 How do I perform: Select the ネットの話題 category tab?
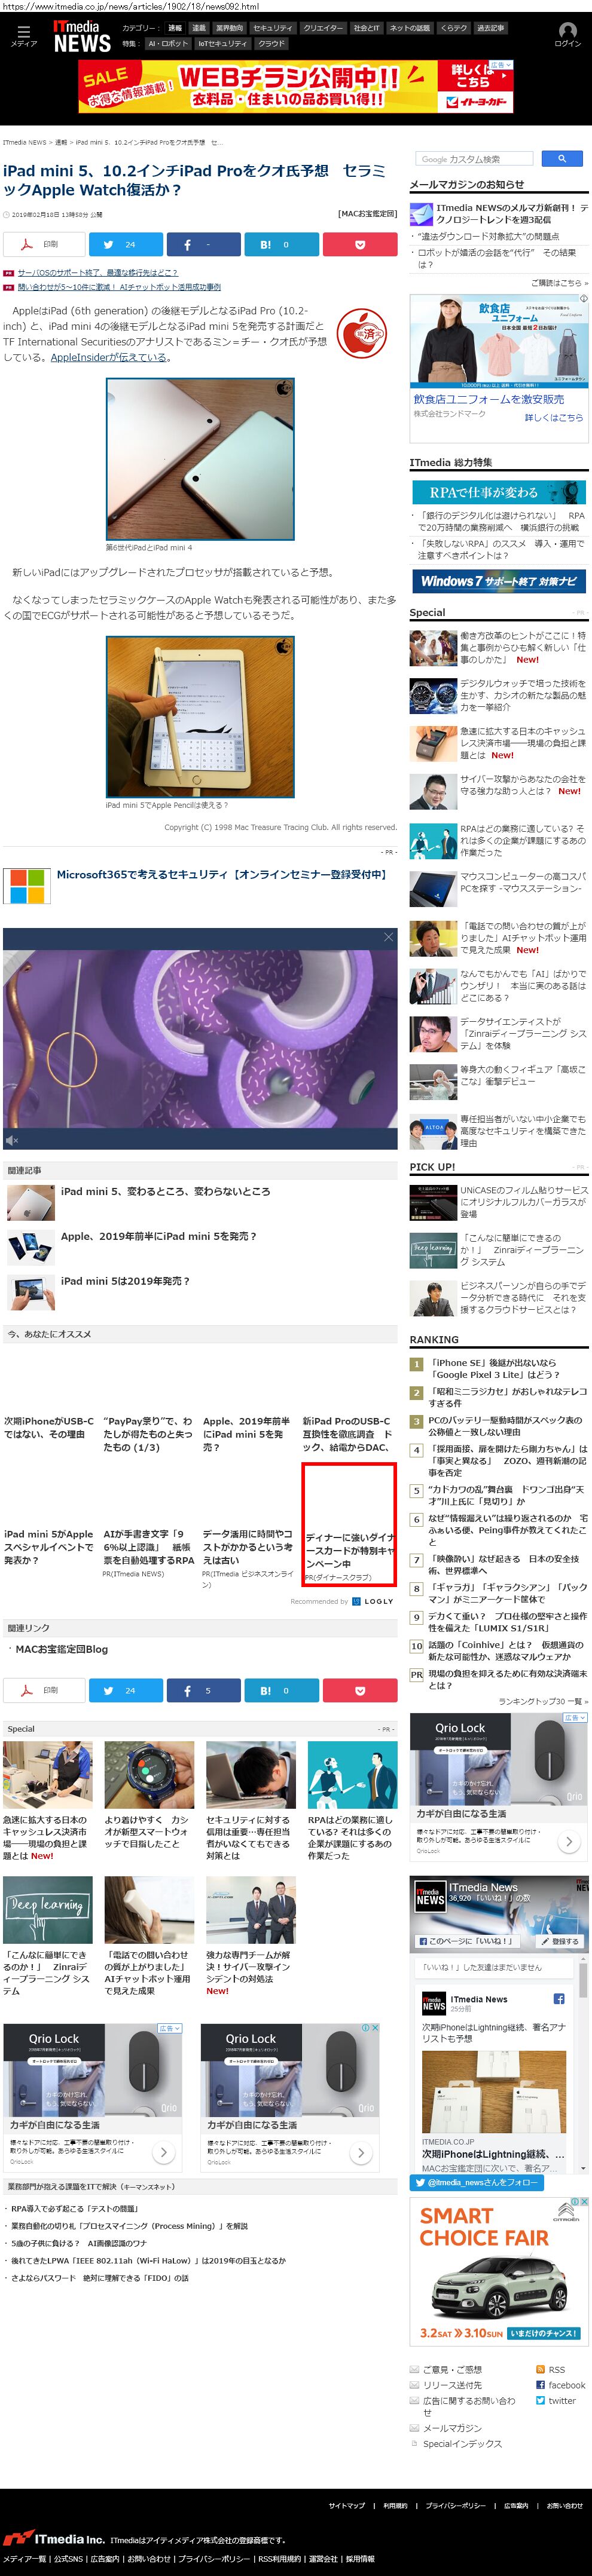point(409,28)
